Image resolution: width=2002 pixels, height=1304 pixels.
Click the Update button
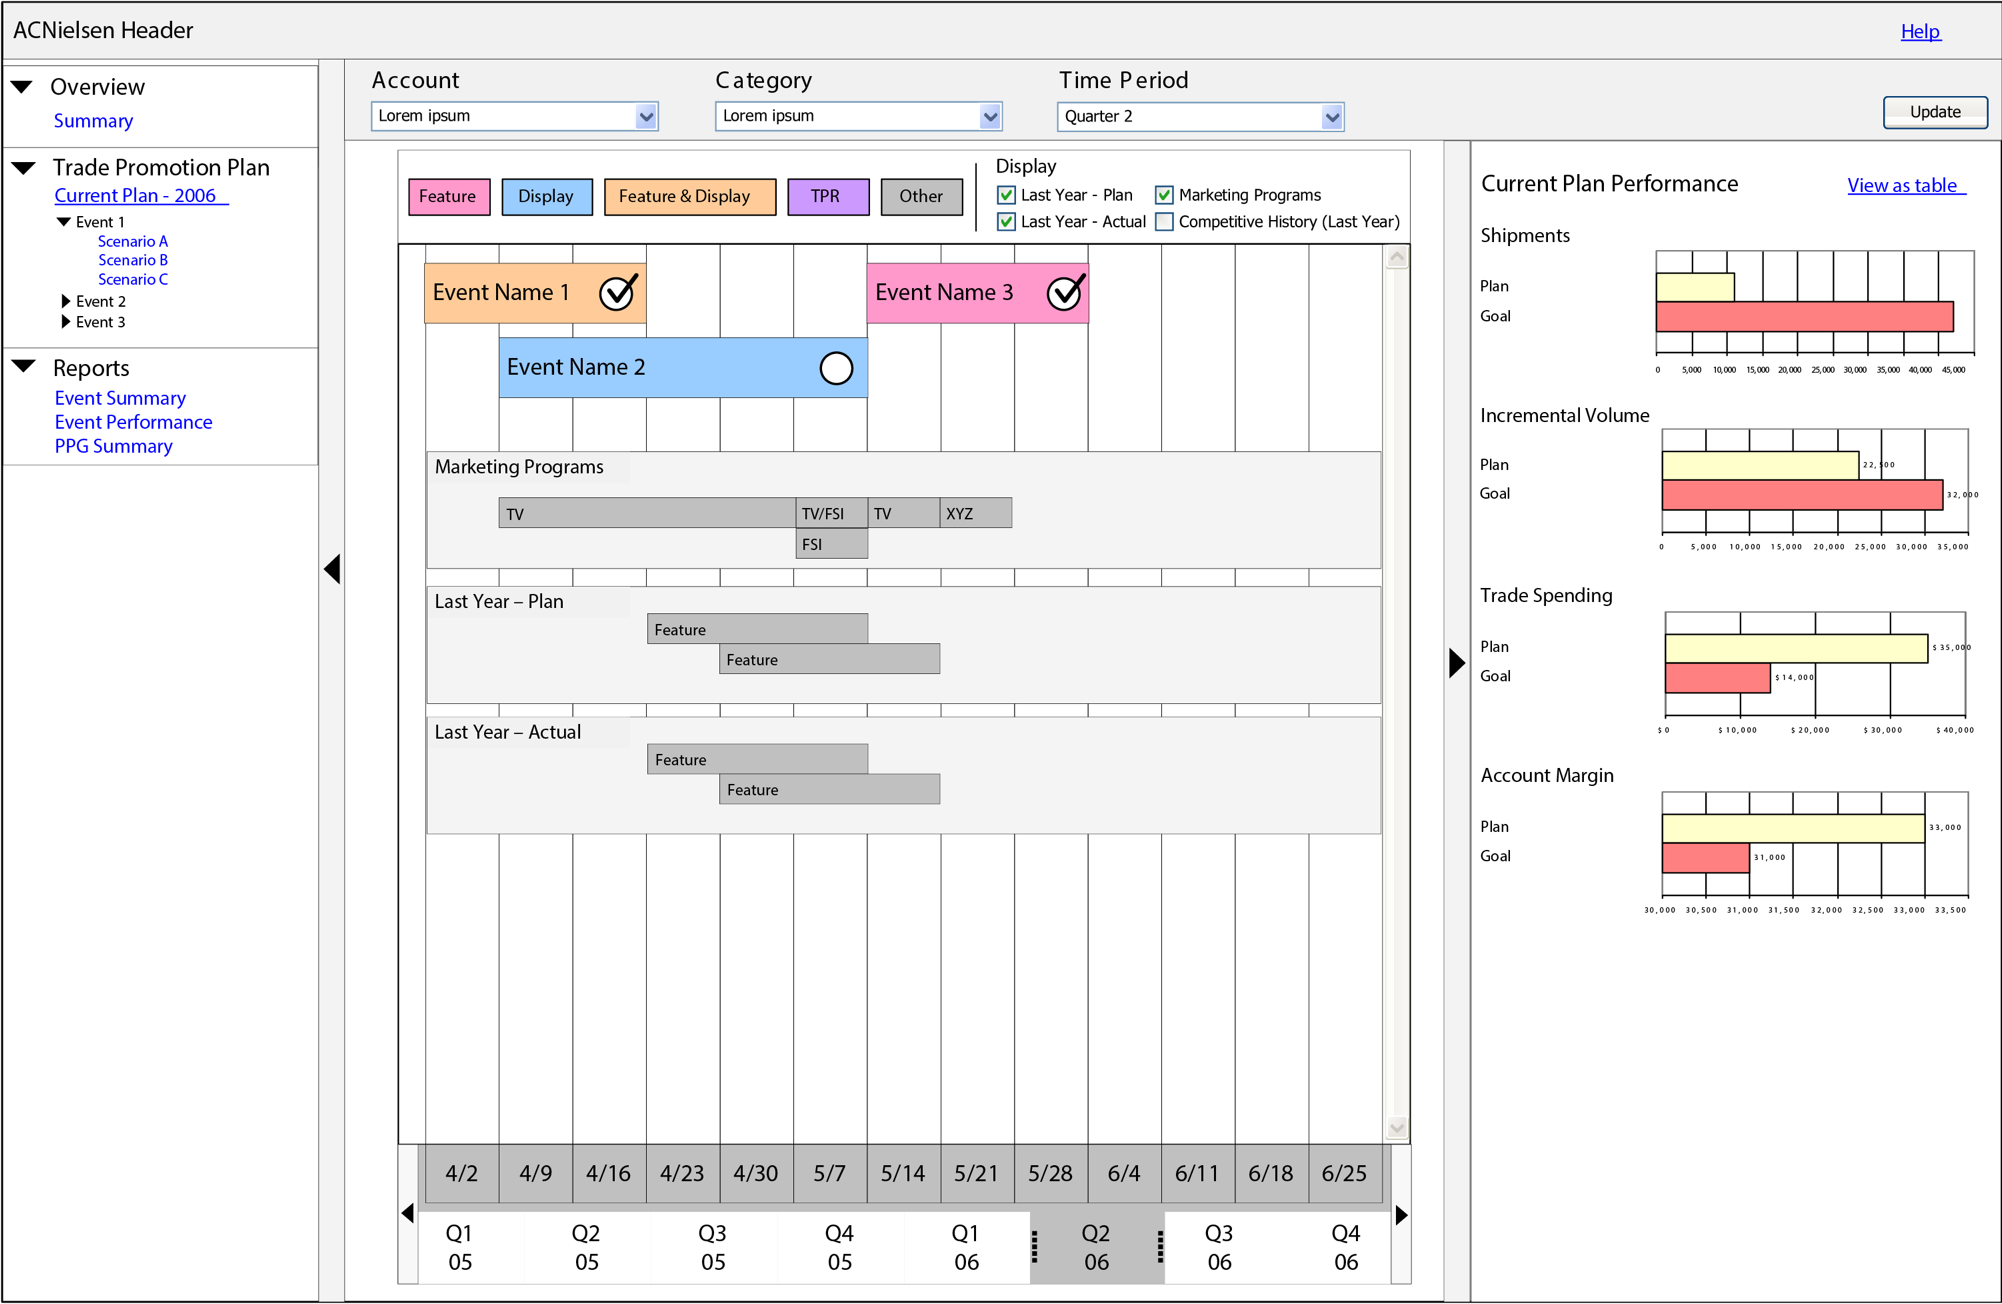[1934, 112]
